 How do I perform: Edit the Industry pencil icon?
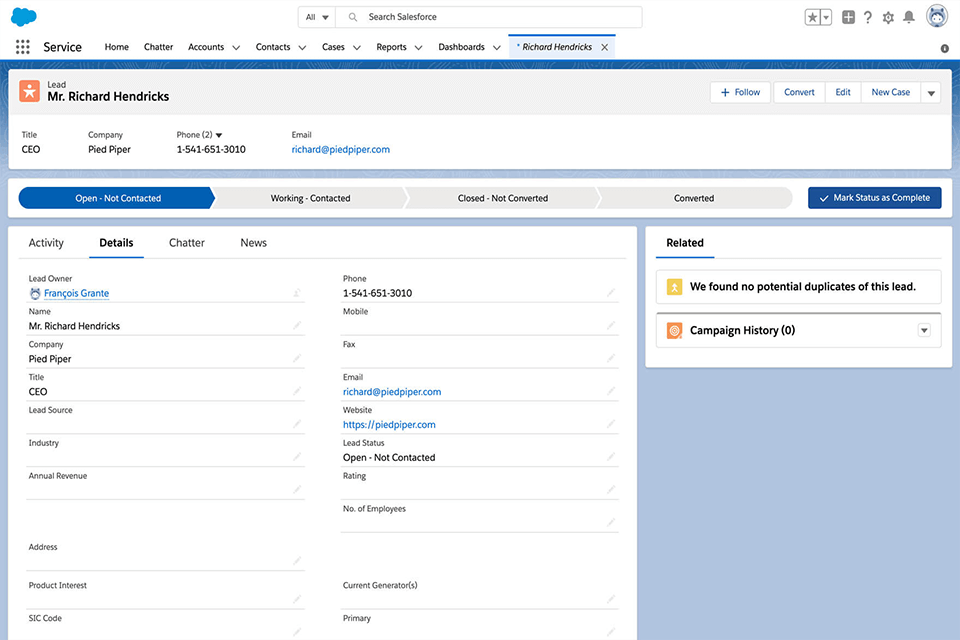[297, 457]
